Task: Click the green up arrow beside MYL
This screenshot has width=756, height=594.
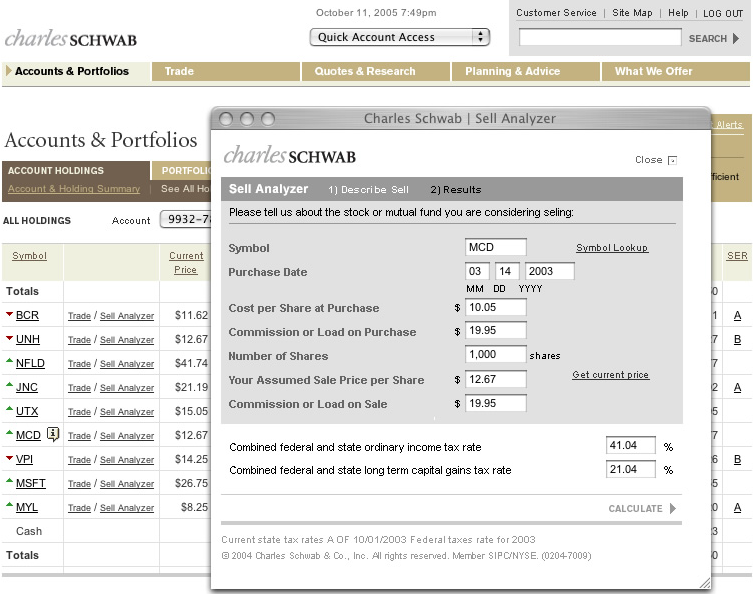Action: point(9,504)
